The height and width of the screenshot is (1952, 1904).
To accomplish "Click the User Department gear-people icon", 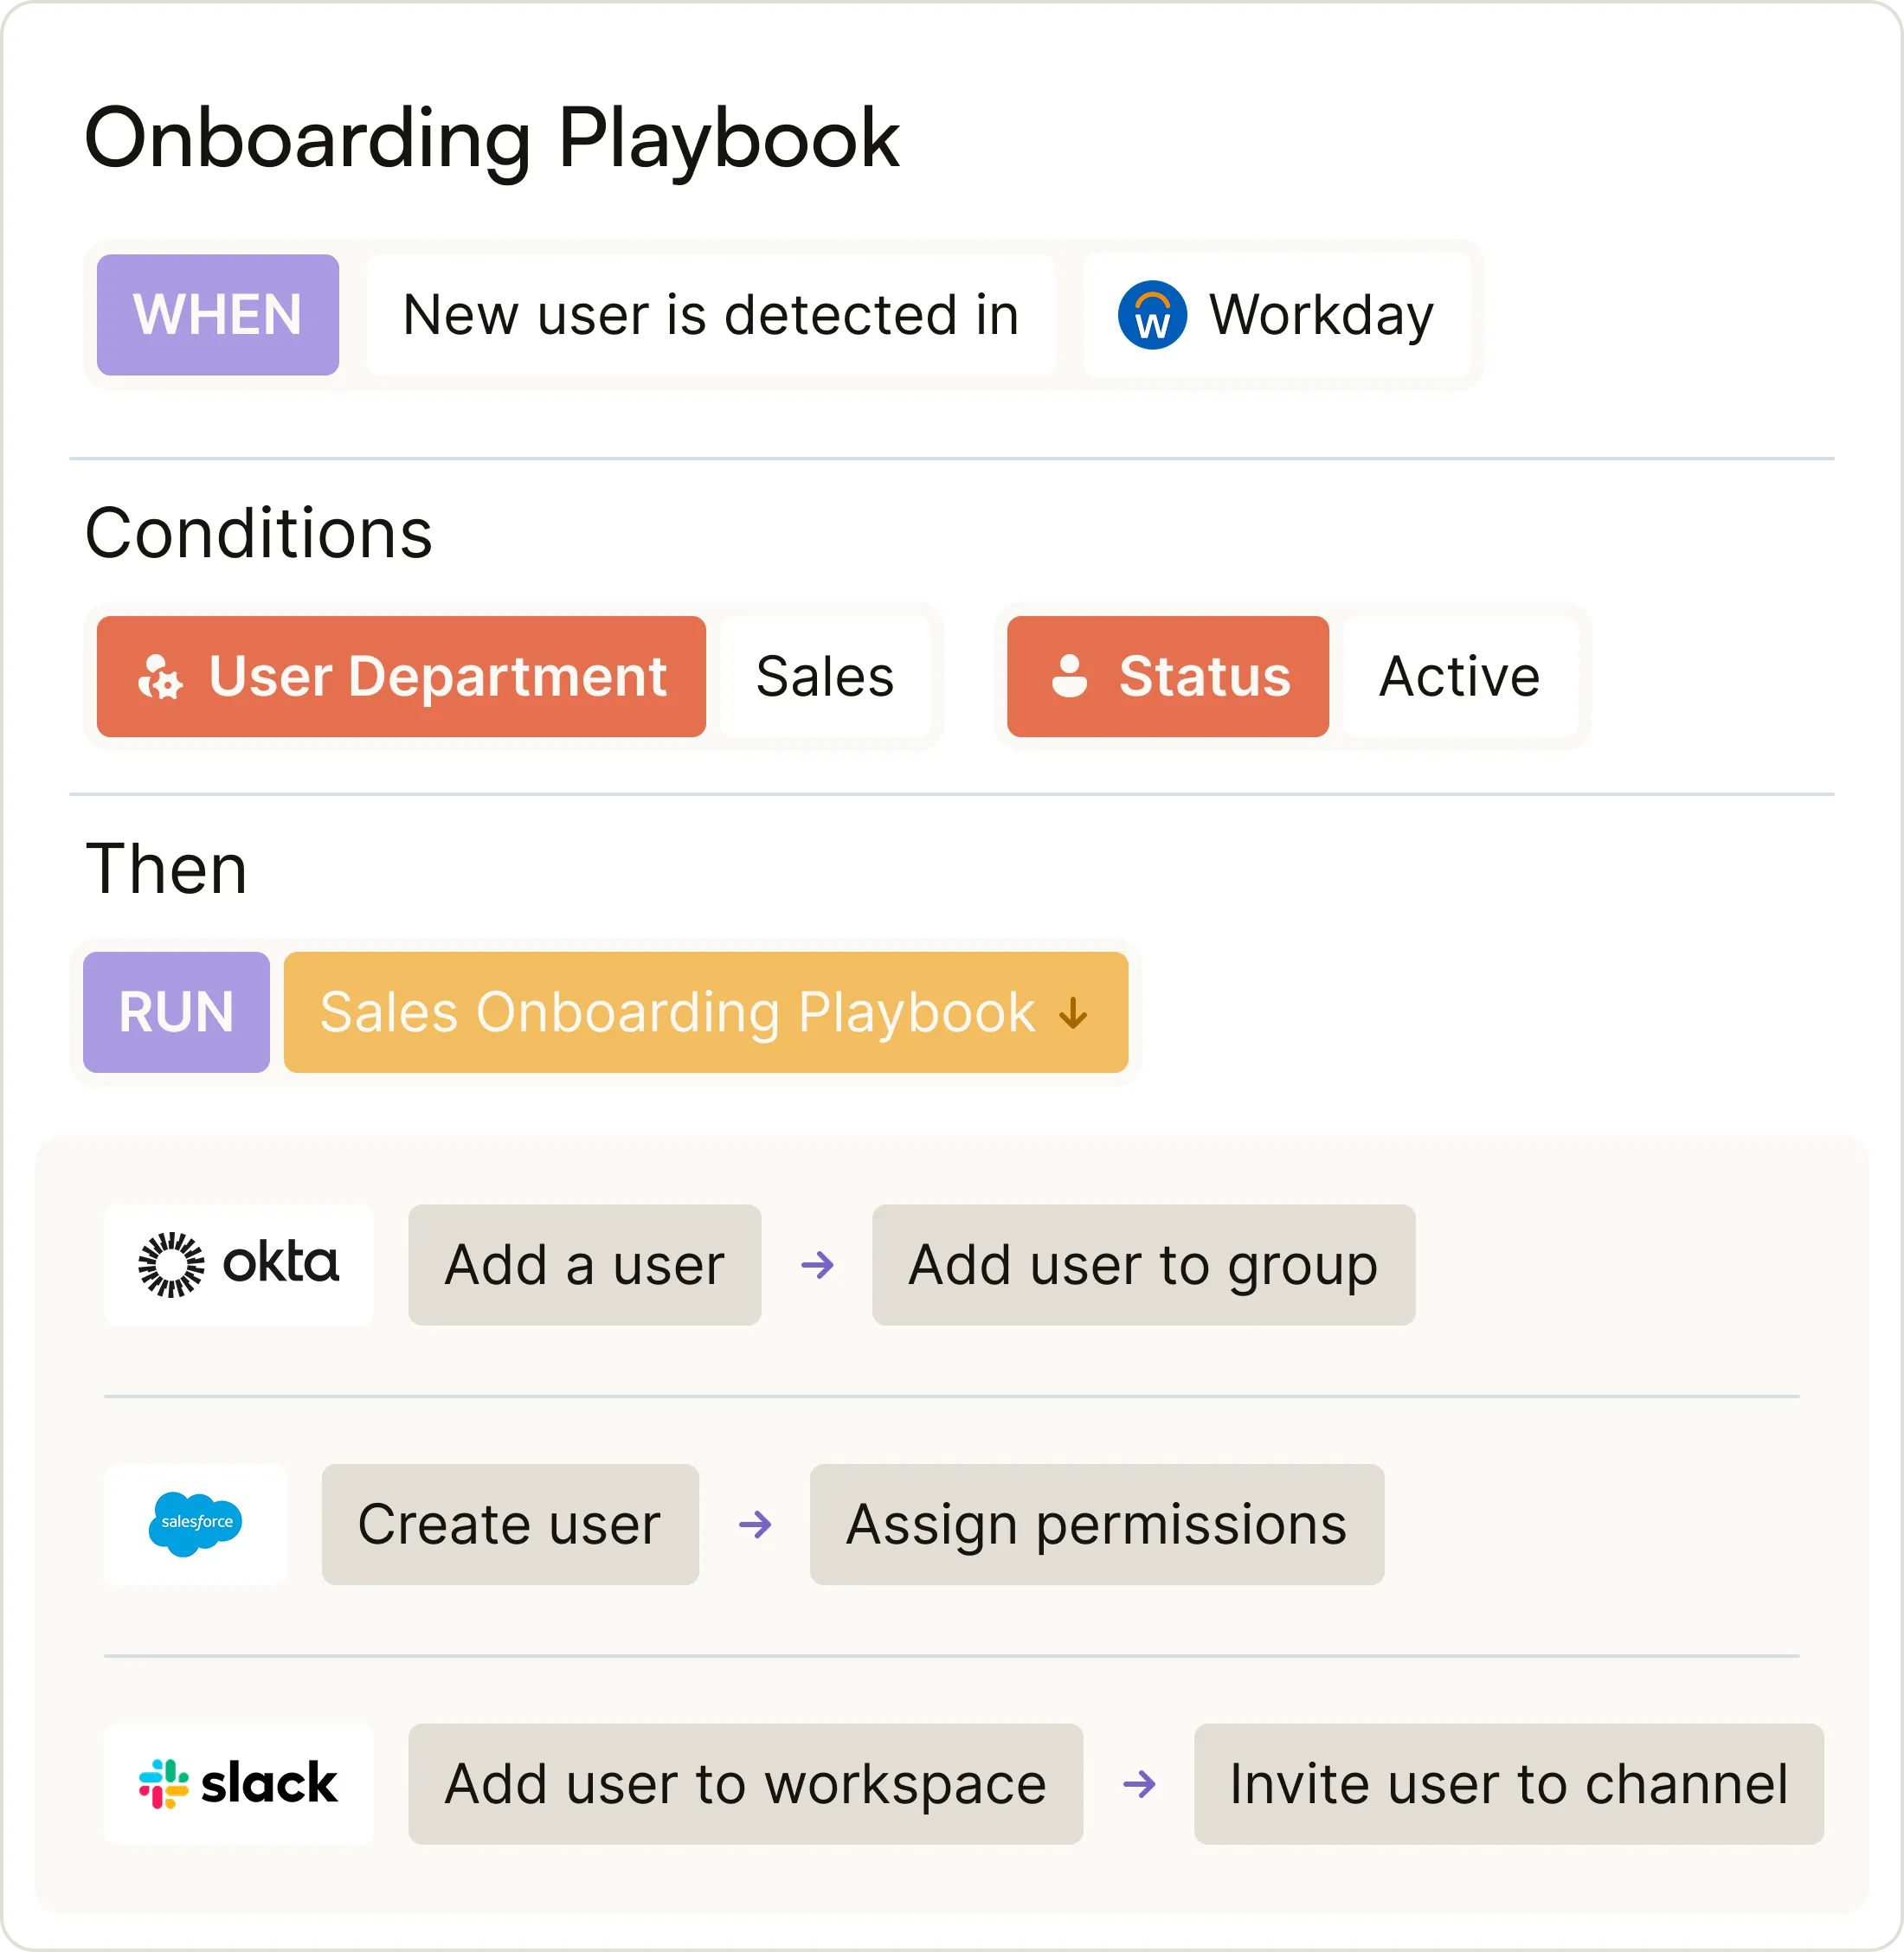I will (160, 677).
